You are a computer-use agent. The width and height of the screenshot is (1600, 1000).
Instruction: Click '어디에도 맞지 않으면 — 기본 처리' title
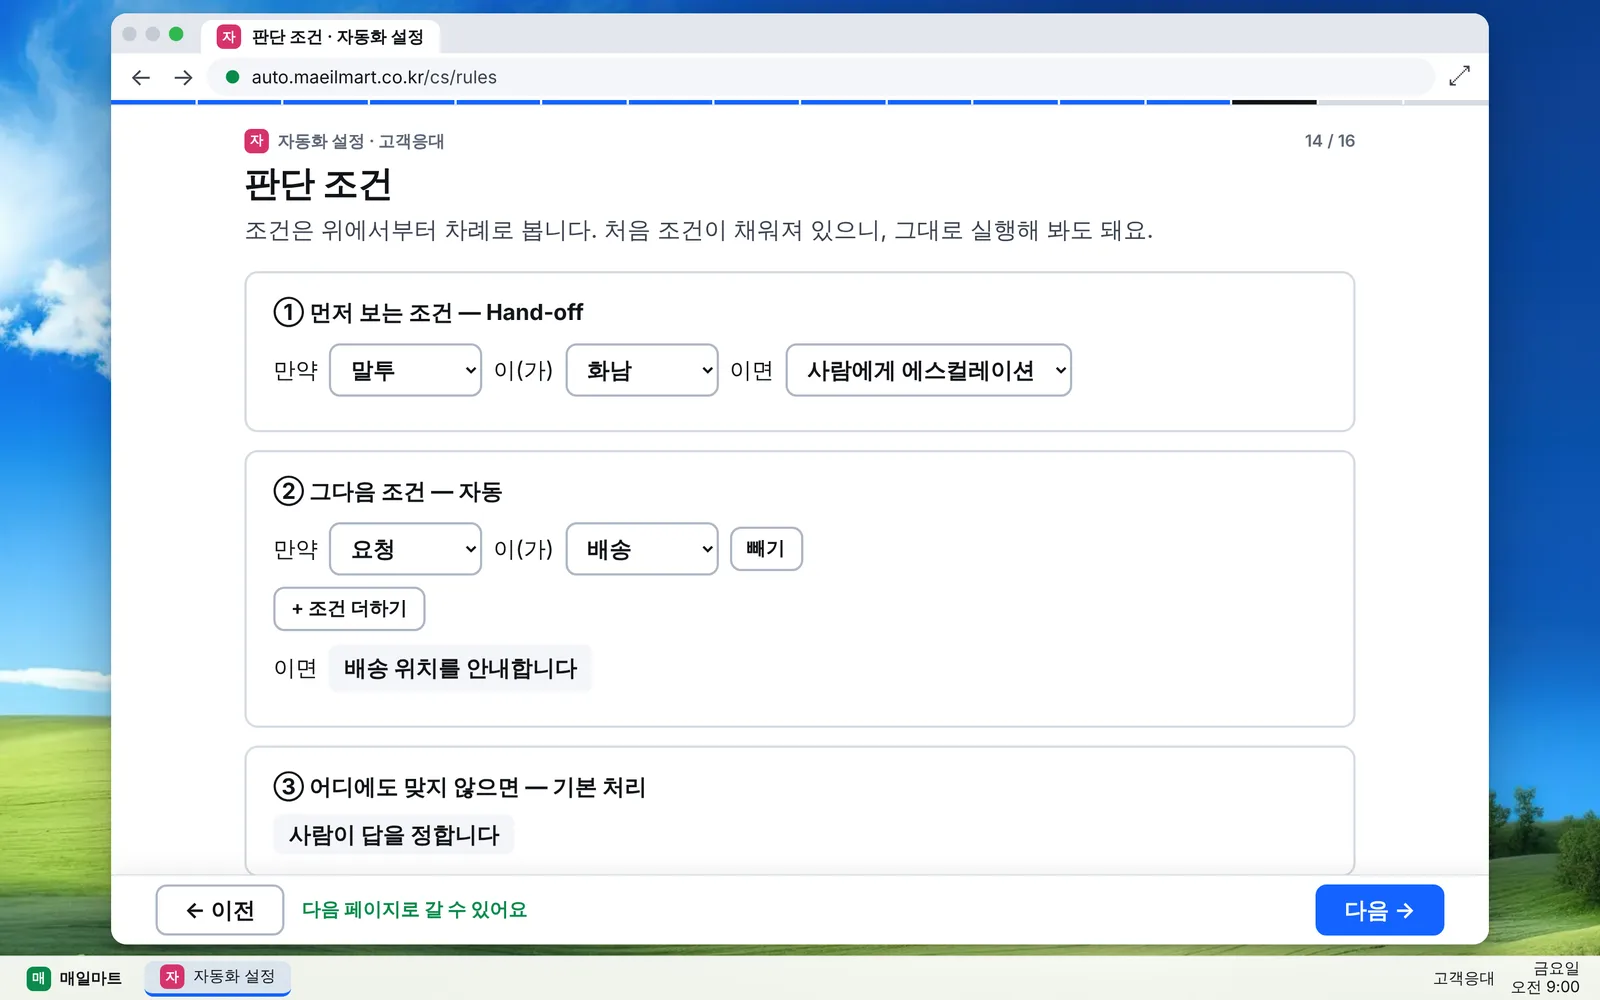pos(477,787)
